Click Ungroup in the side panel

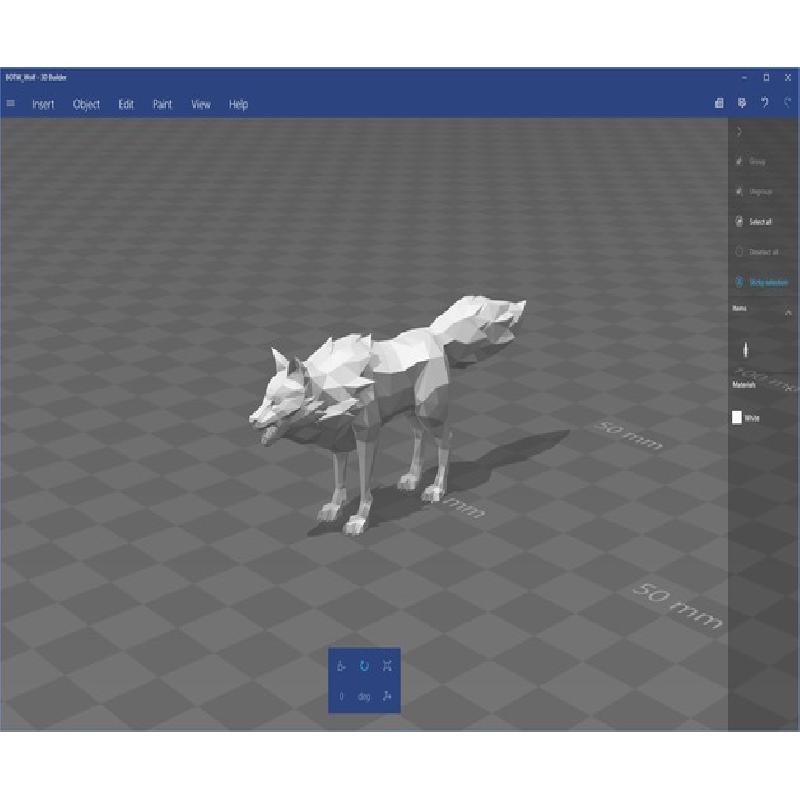pyautogui.click(x=754, y=192)
